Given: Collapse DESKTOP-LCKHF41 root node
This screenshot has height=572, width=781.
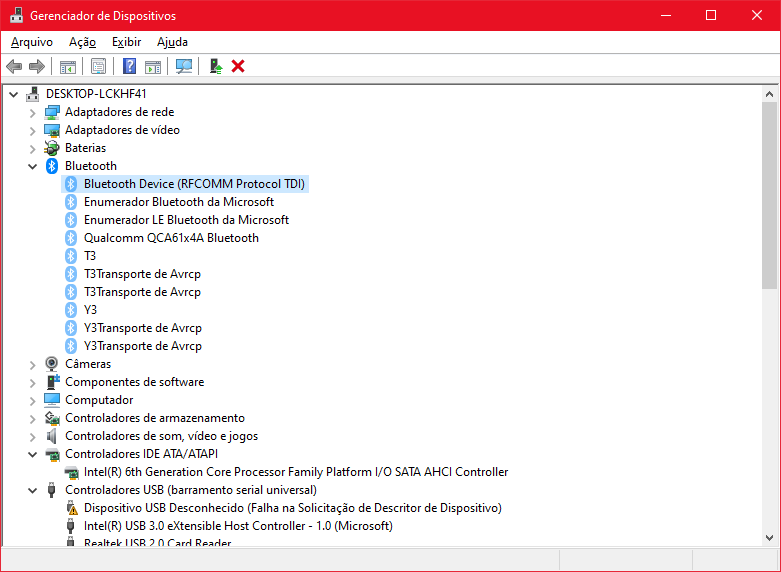Looking at the screenshot, I should pos(14,94).
